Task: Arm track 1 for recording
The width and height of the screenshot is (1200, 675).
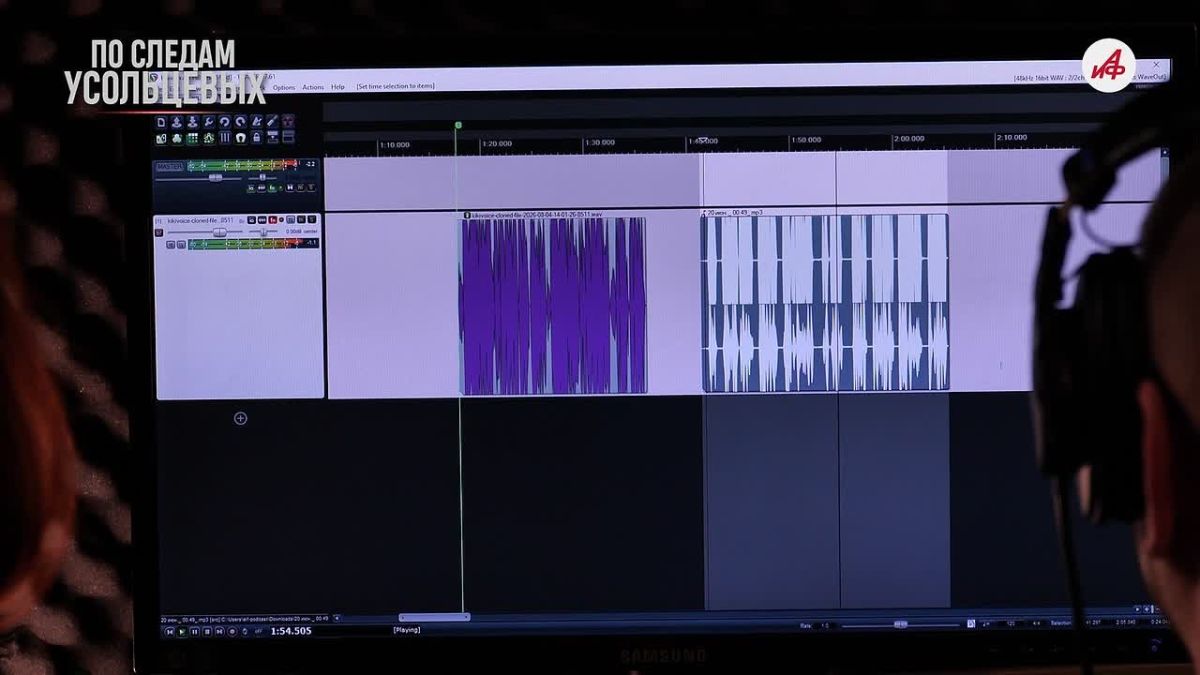Action: click(x=159, y=232)
